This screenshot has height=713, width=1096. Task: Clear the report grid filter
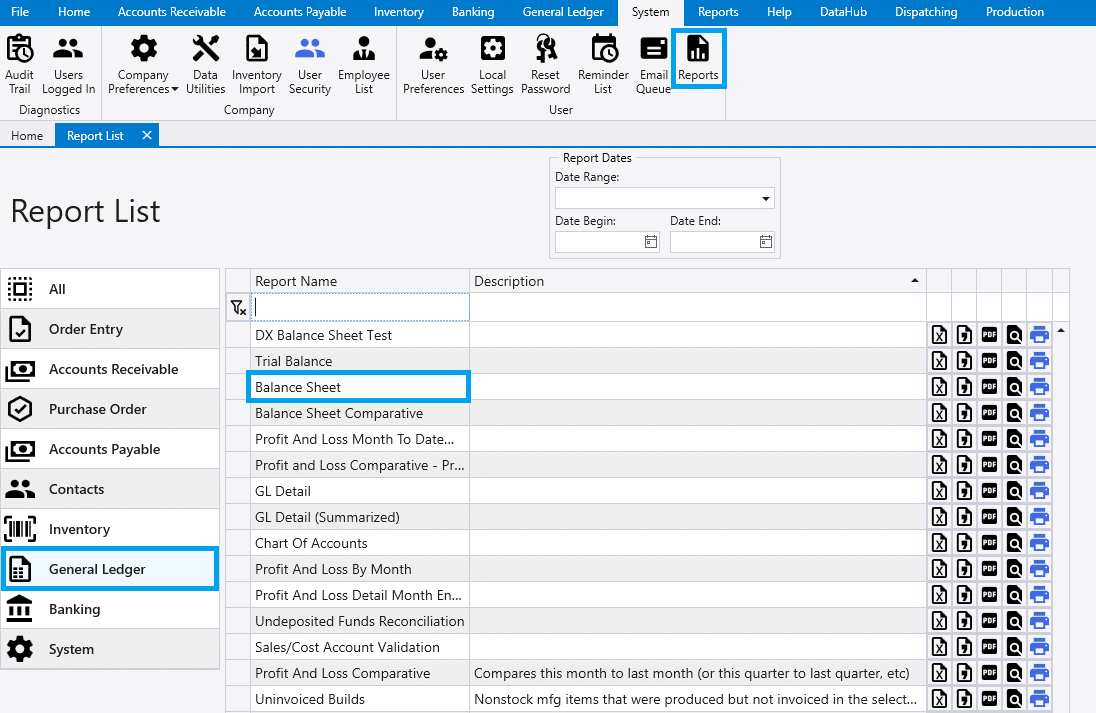point(238,307)
